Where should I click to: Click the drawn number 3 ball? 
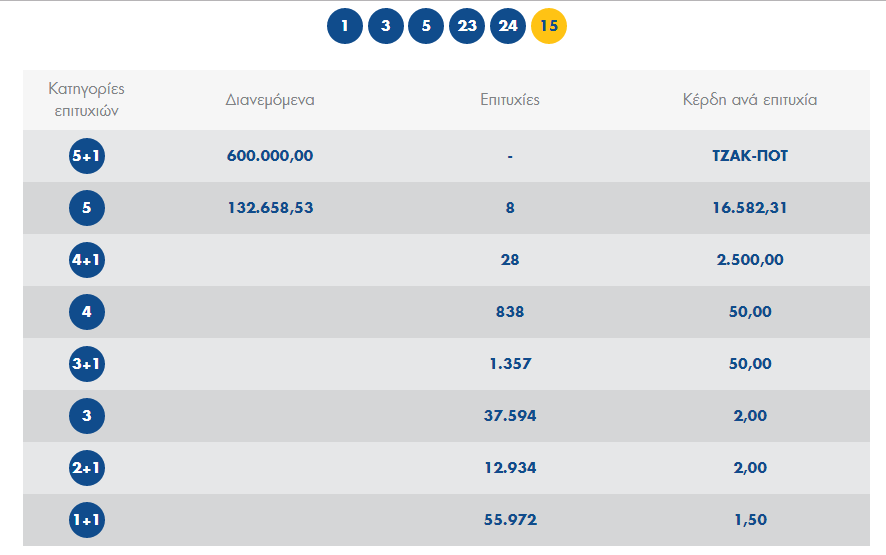[385, 26]
